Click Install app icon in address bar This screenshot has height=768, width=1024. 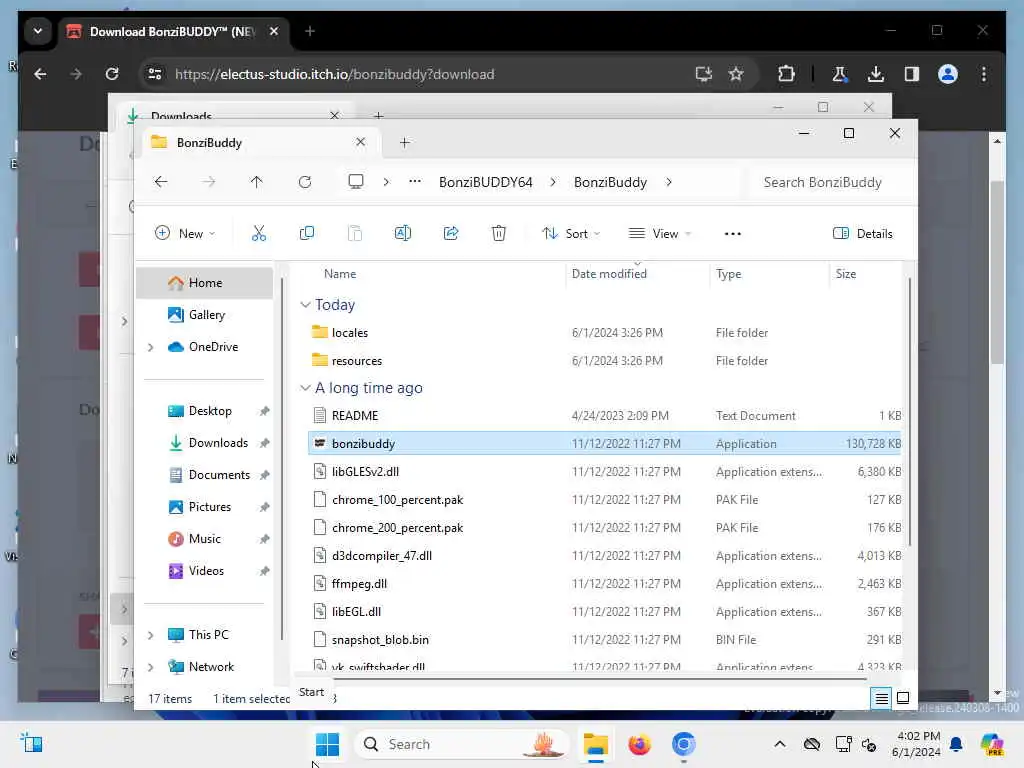(x=703, y=74)
